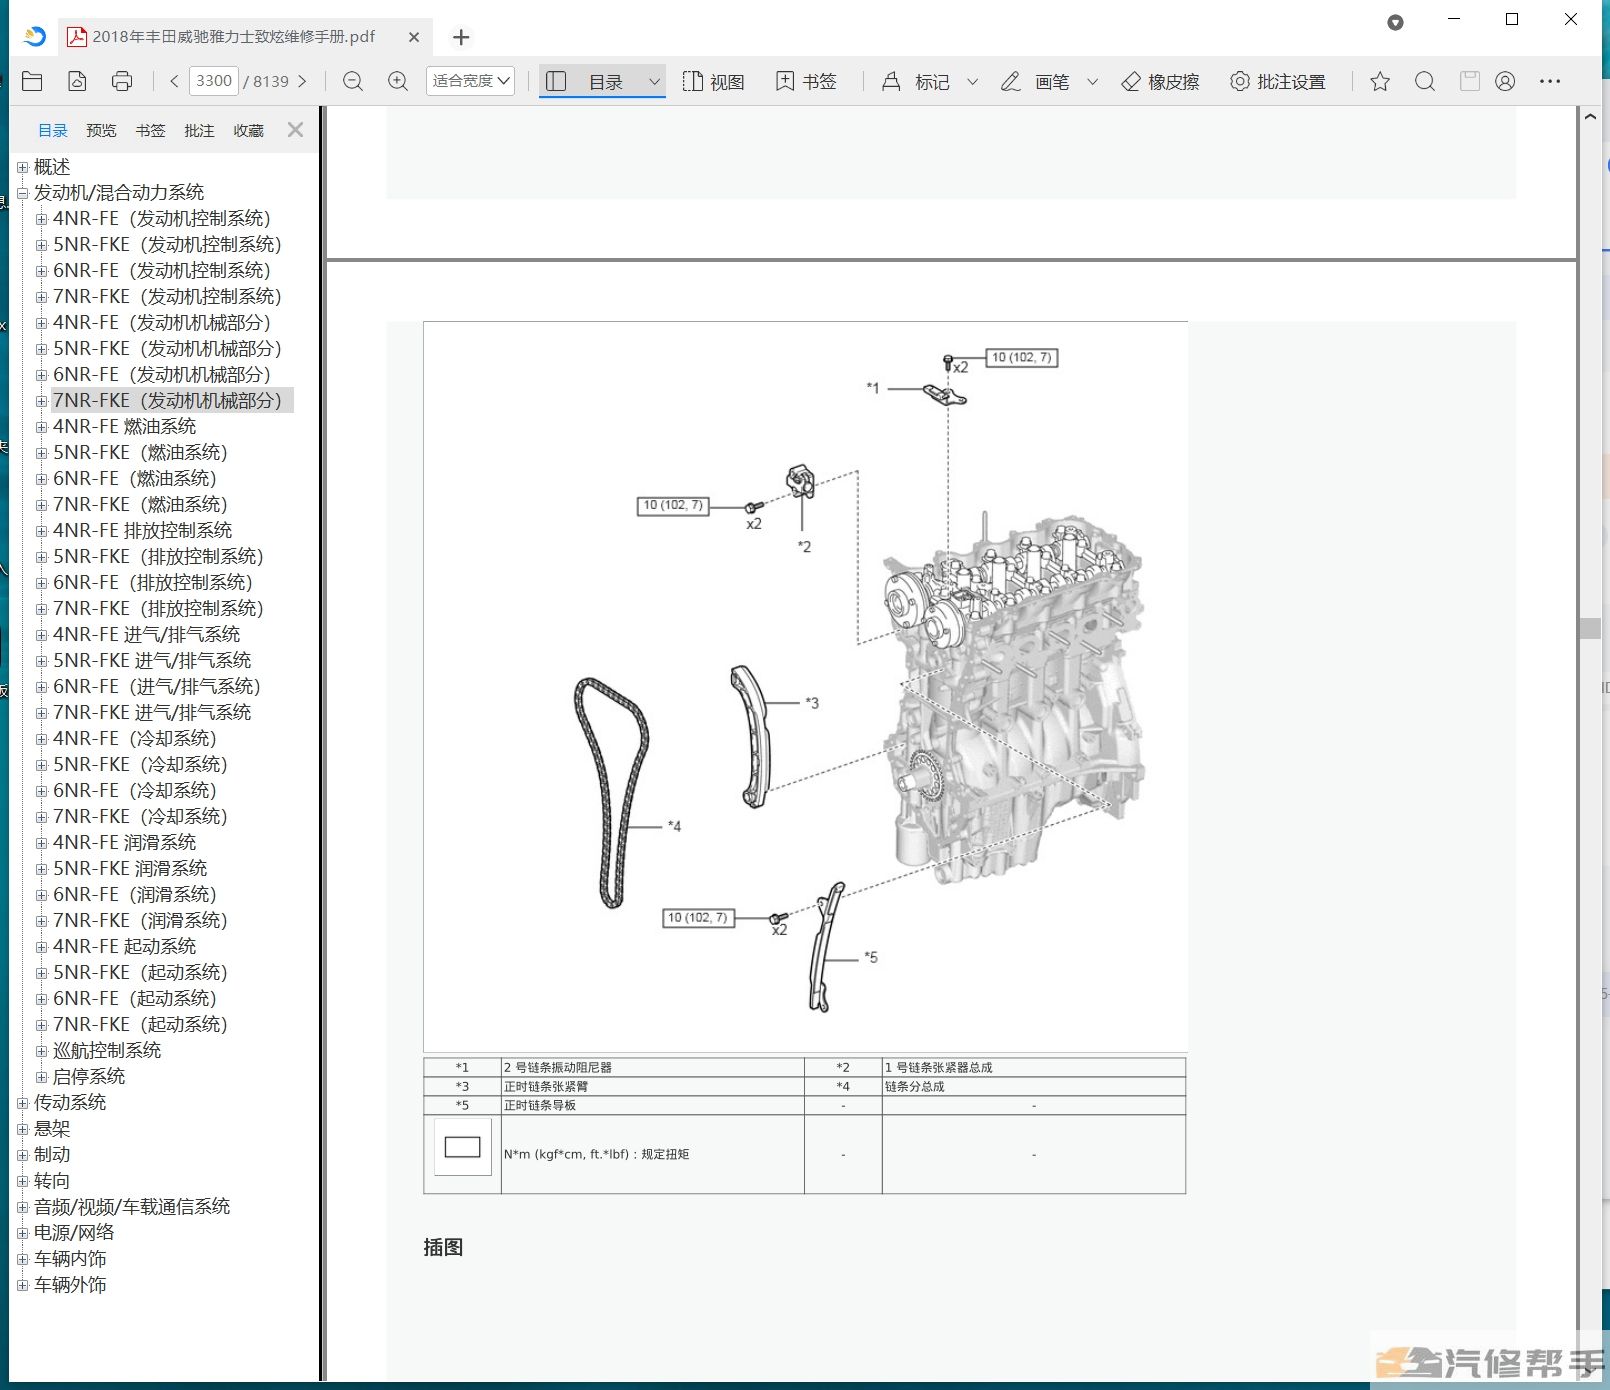The height and width of the screenshot is (1390, 1610).
Task: Expand the 画笔 options dropdown arrow
Action: pos(1092,82)
